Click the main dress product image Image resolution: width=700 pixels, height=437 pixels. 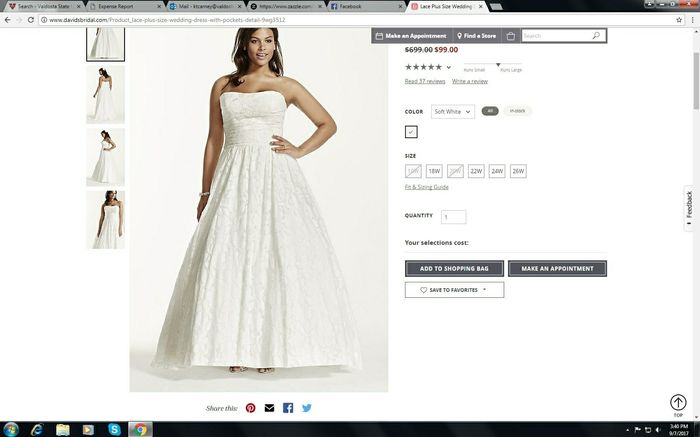(x=258, y=210)
